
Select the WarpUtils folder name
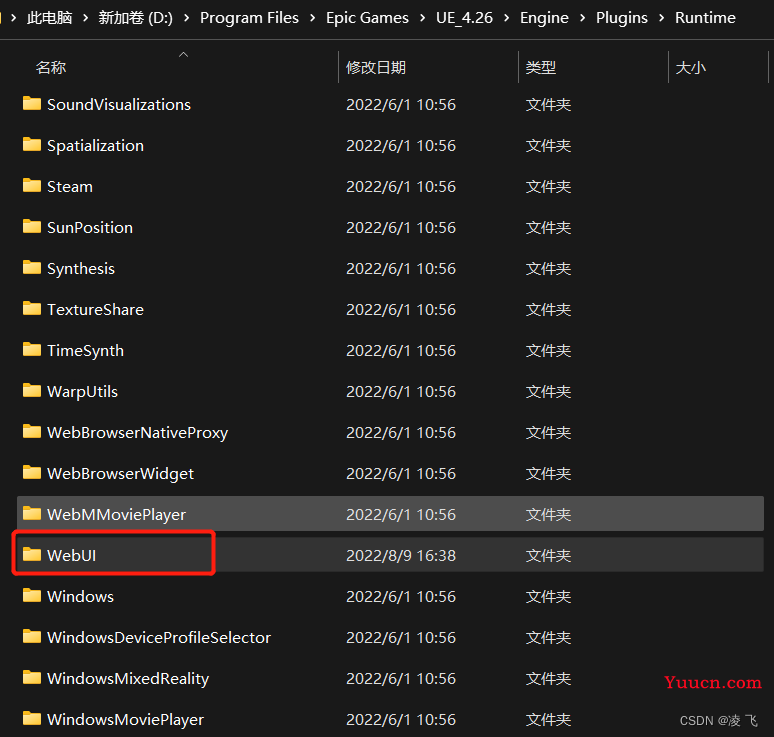(82, 391)
